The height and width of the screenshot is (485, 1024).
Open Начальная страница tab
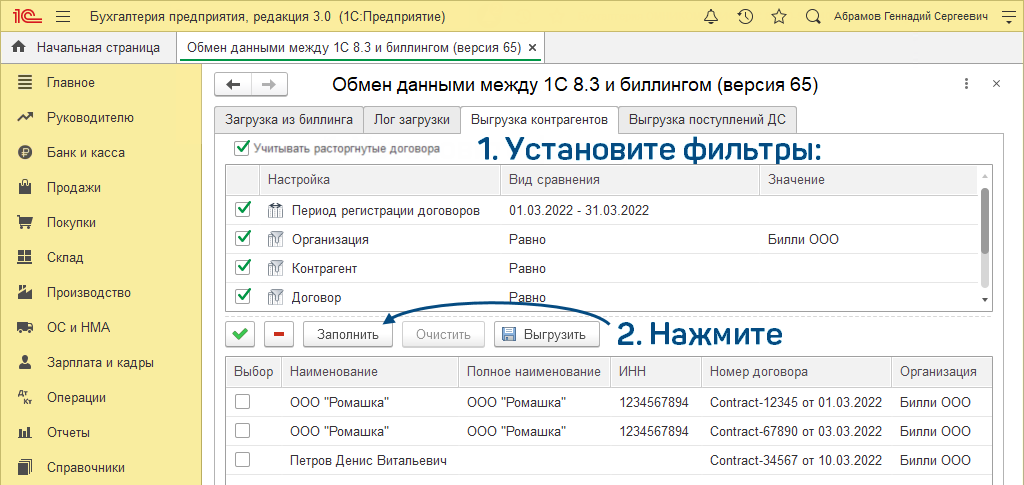pos(89,48)
